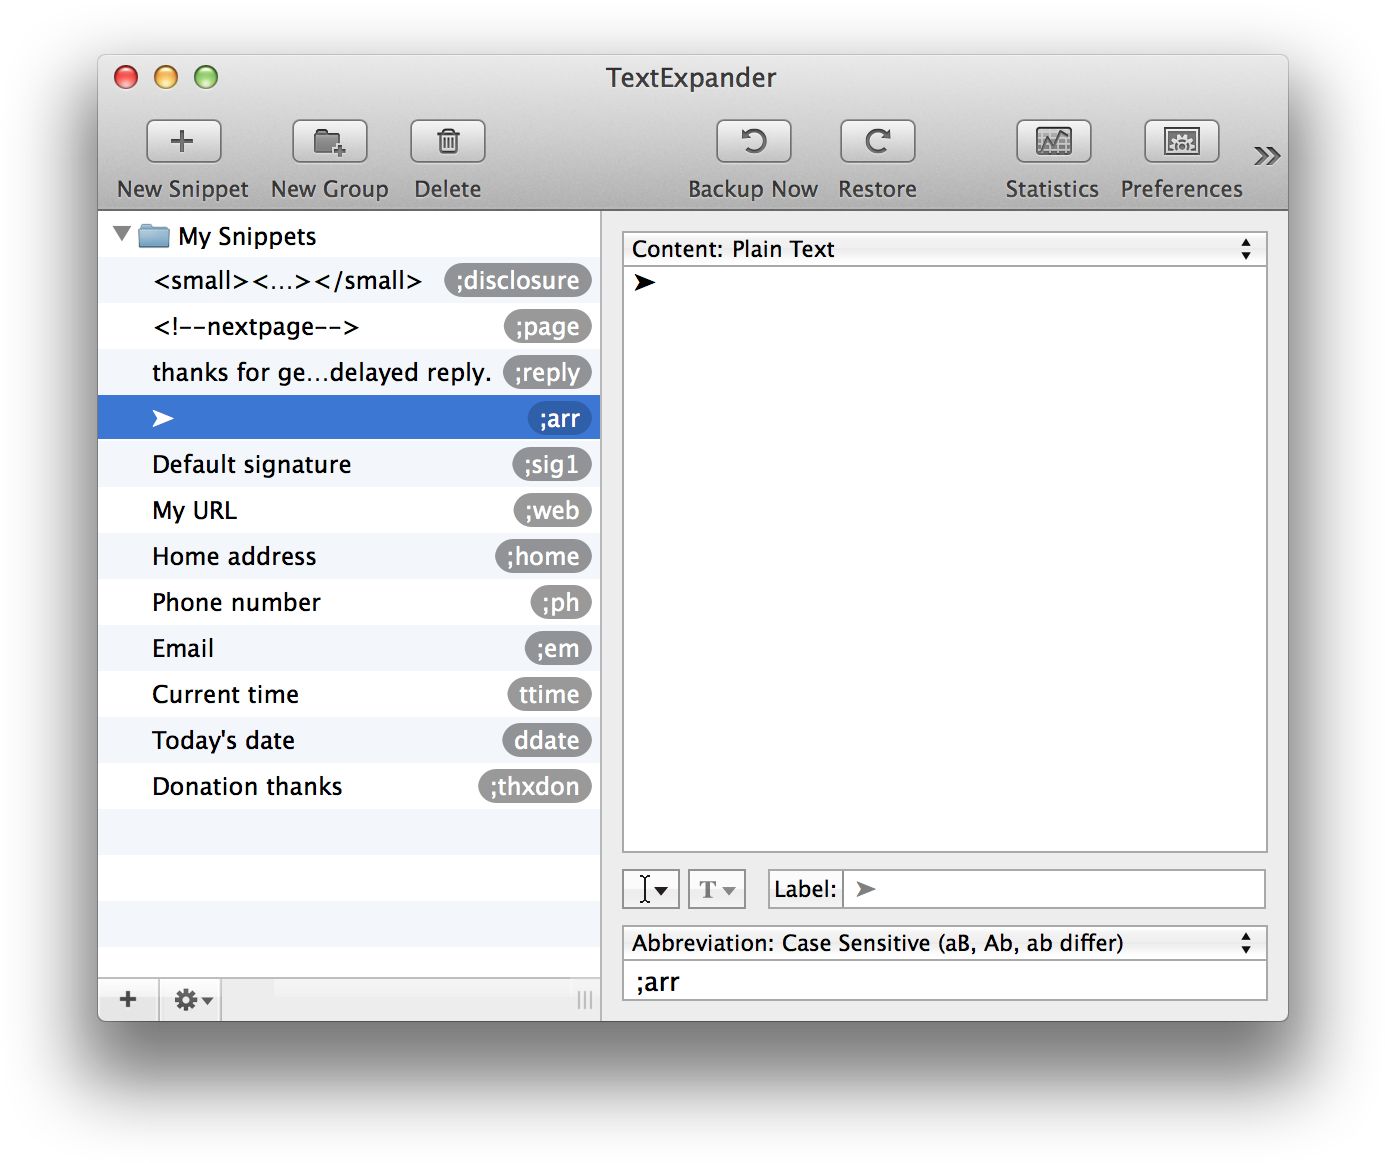Click the New Group folder icon
The width and height of the screenshot is (1385, 1163).
pos(330,141)
